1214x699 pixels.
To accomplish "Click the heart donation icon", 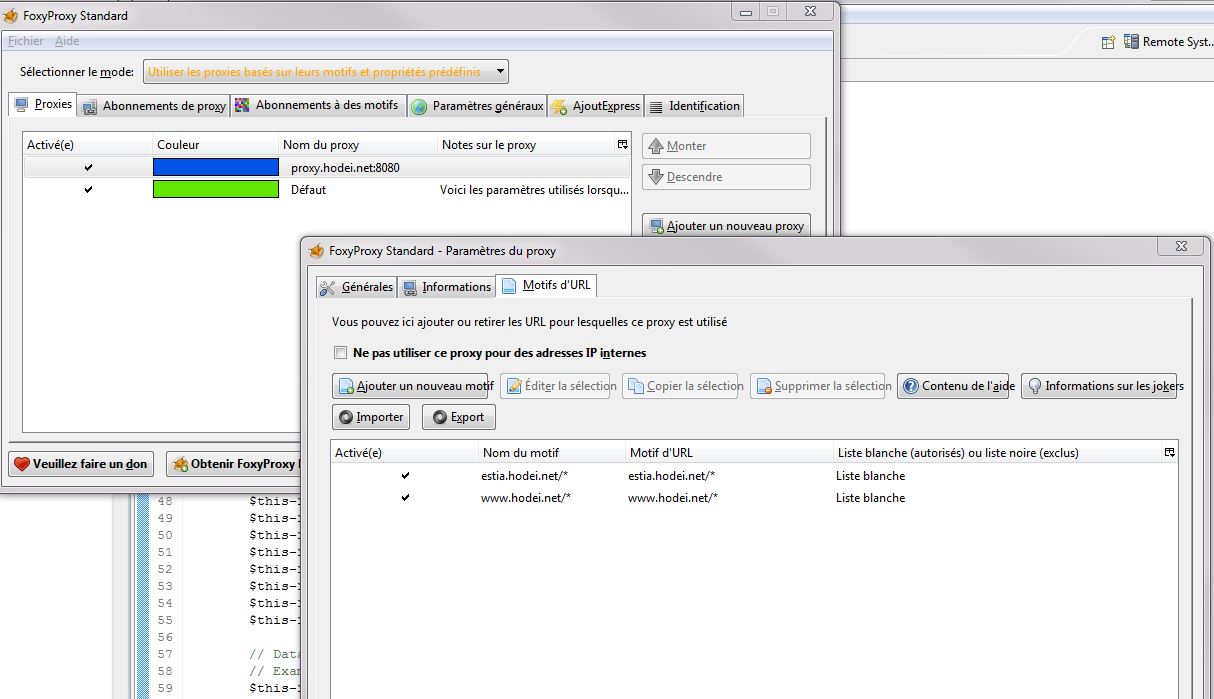I will tap(22, 464).
